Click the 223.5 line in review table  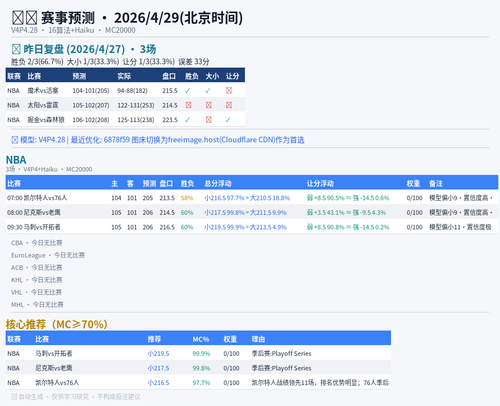[x=170, y=120]
